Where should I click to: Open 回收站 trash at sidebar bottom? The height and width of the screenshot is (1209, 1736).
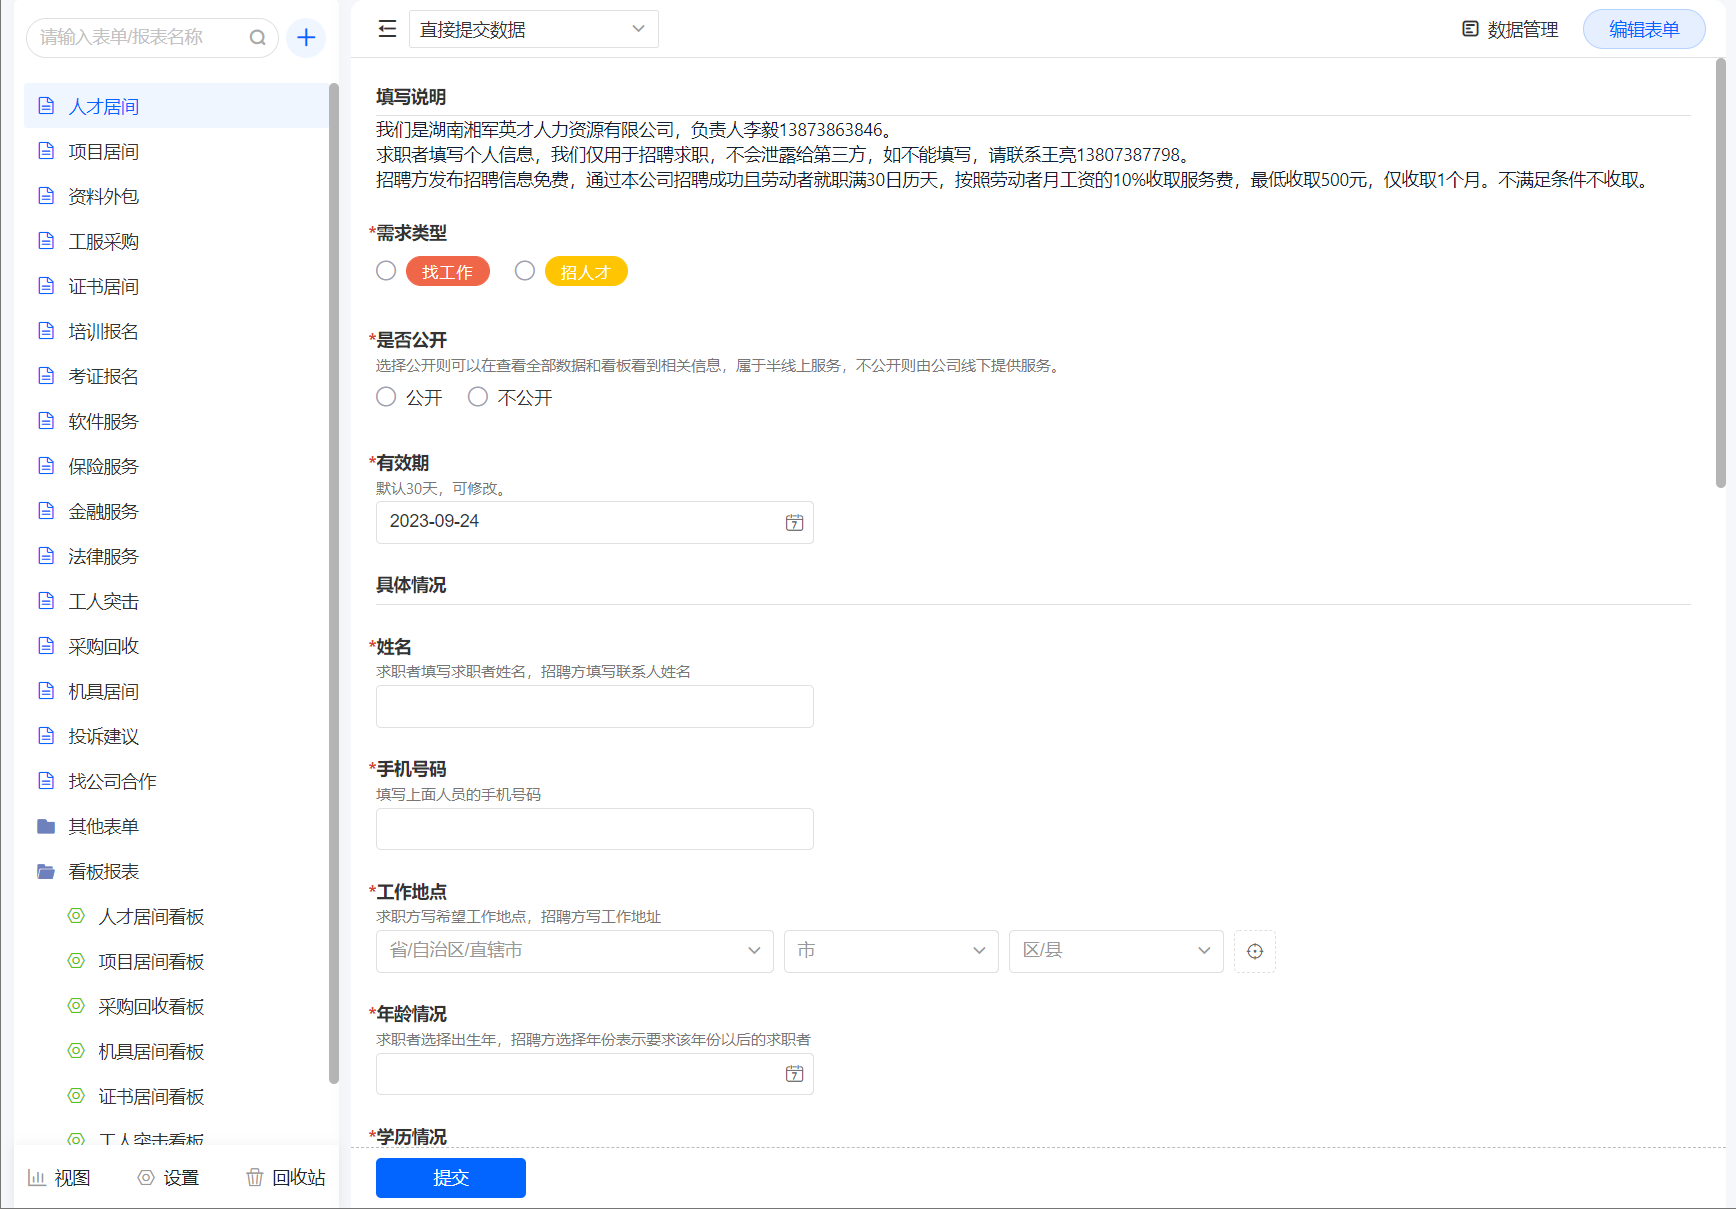286,1177
